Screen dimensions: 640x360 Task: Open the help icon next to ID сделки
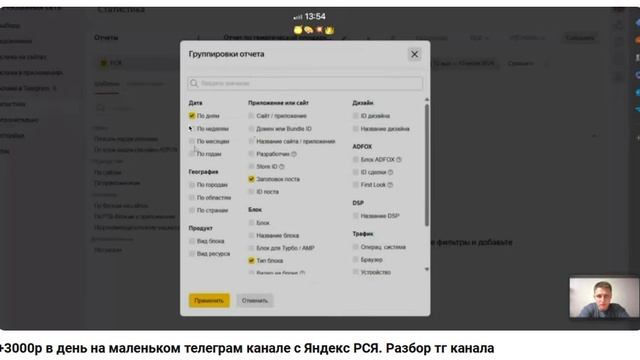390,172
